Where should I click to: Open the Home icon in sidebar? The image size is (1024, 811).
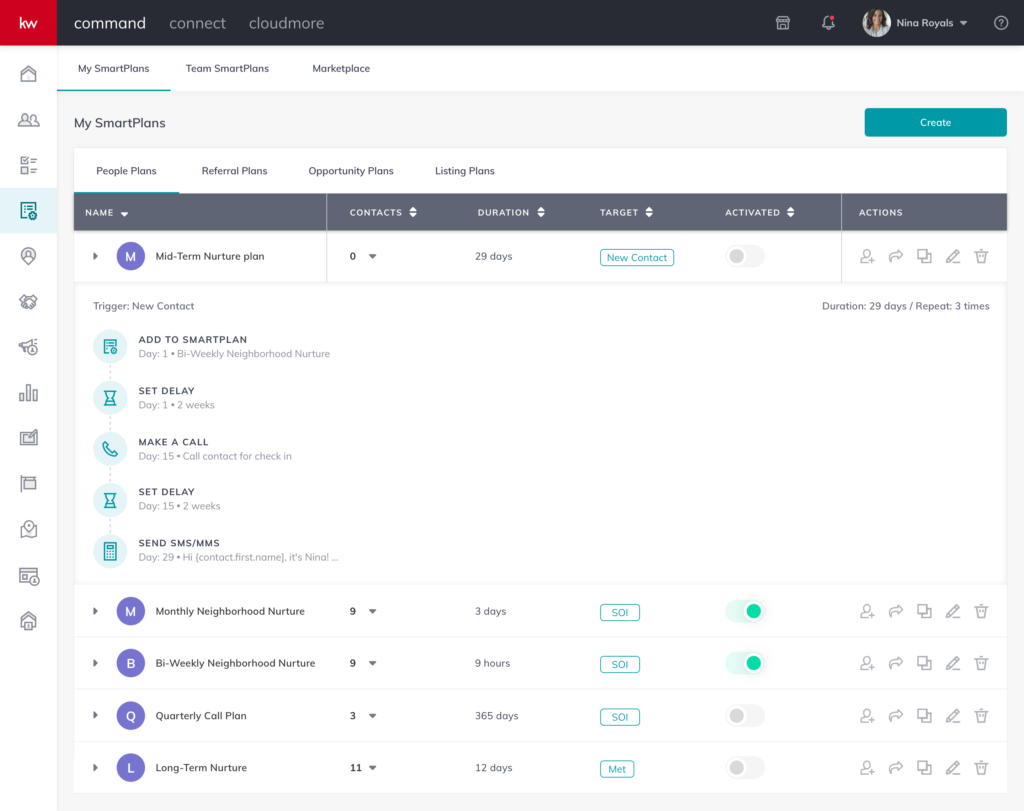[28, 74]
